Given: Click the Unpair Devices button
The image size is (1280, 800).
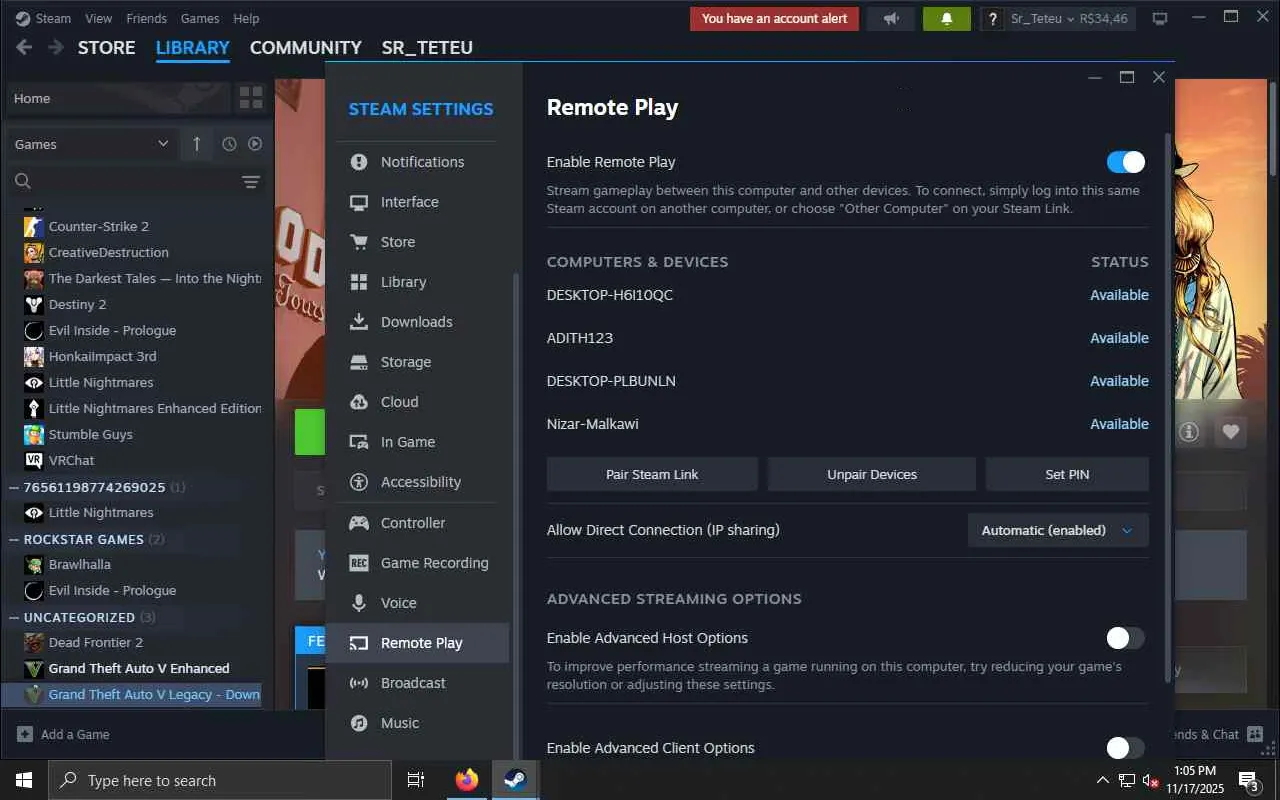Looking at the screenshot, I should [872, 474].
